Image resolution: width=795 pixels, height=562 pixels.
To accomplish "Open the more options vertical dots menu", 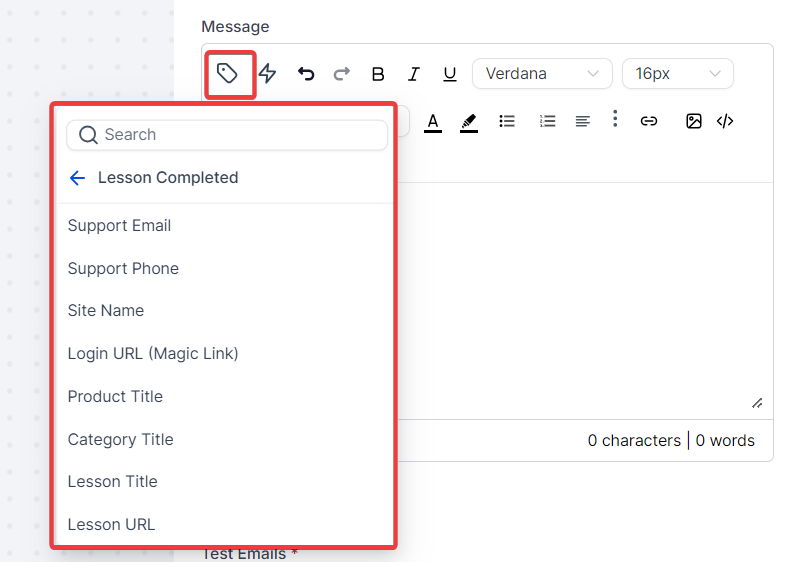I will coord(615,119).
